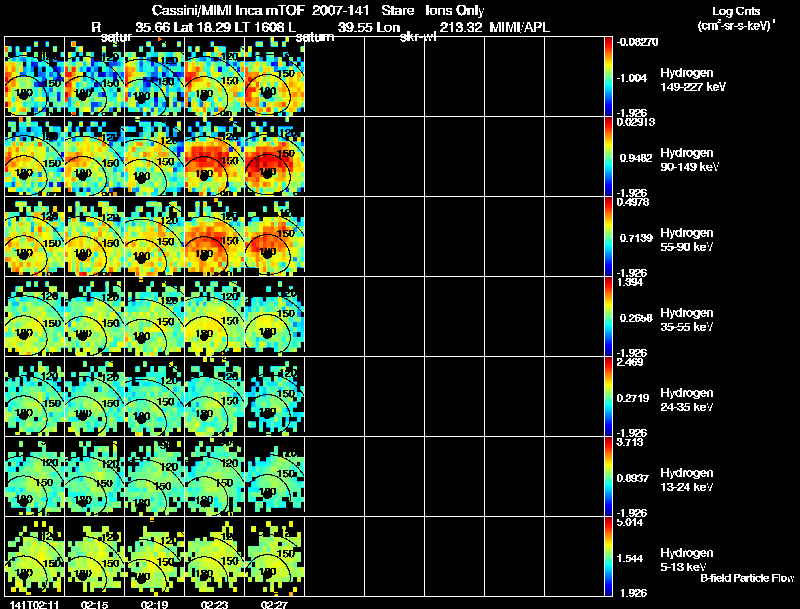This screenshot has width=800, height=609.
Task: Click the color bar beside Hydrogen 90-149 keV
Action: point(608,157)
